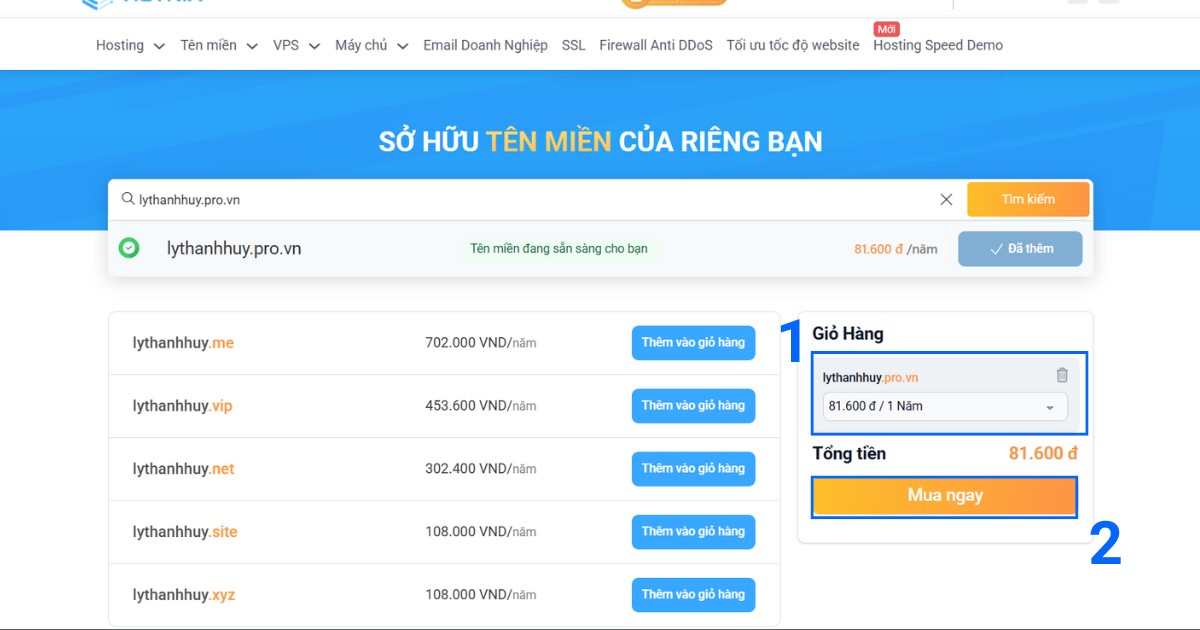Click the site logo in the top left
The image size is (1200, 630).
point(140,5)
